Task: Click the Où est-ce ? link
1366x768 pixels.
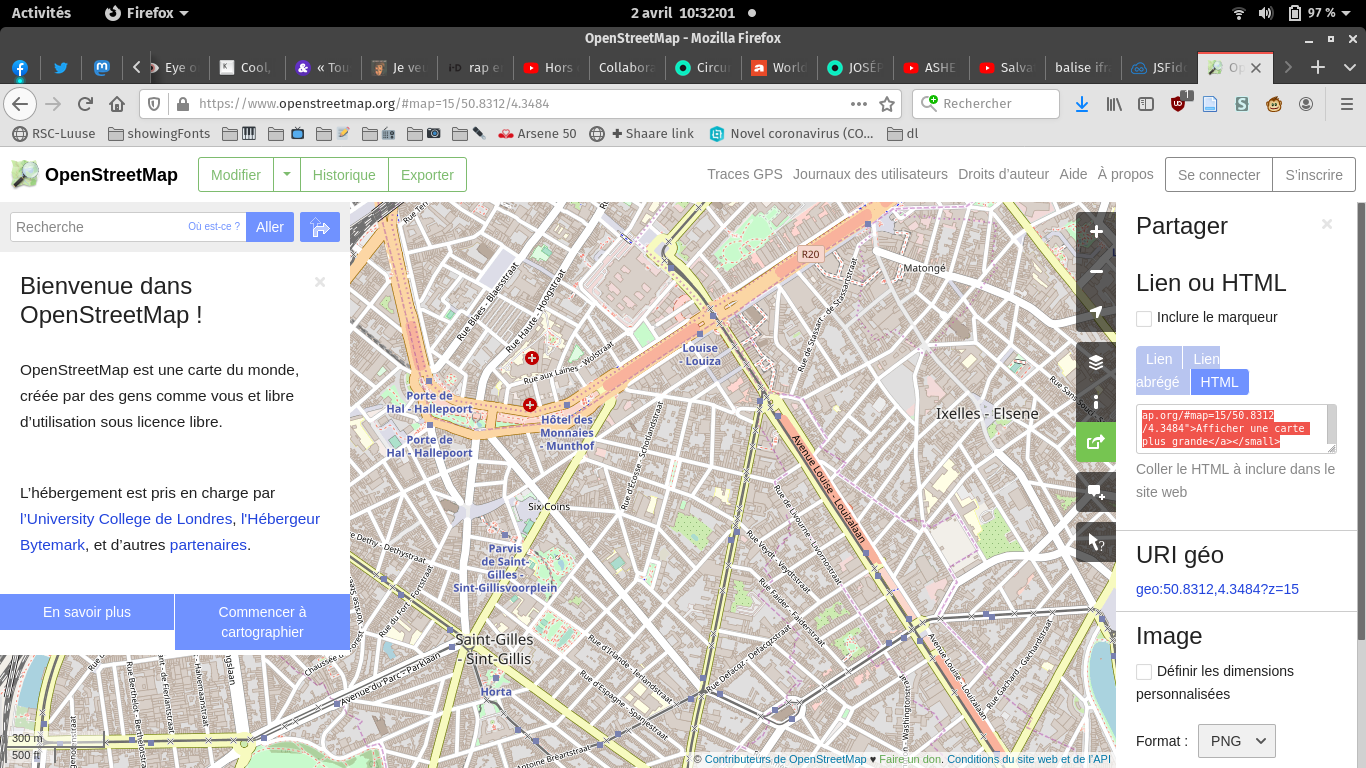Action: click(214, 227)
